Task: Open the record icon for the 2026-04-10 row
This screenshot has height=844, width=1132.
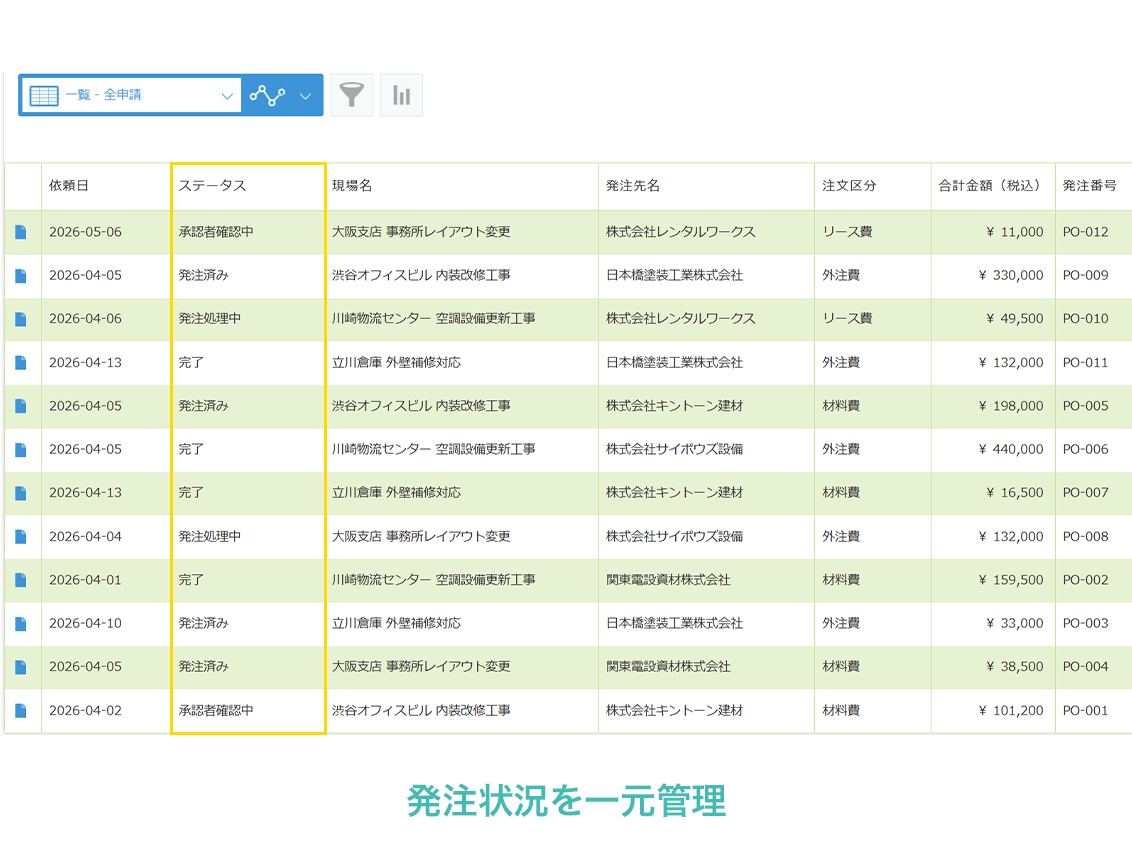Action: click(x=21, y=623)
